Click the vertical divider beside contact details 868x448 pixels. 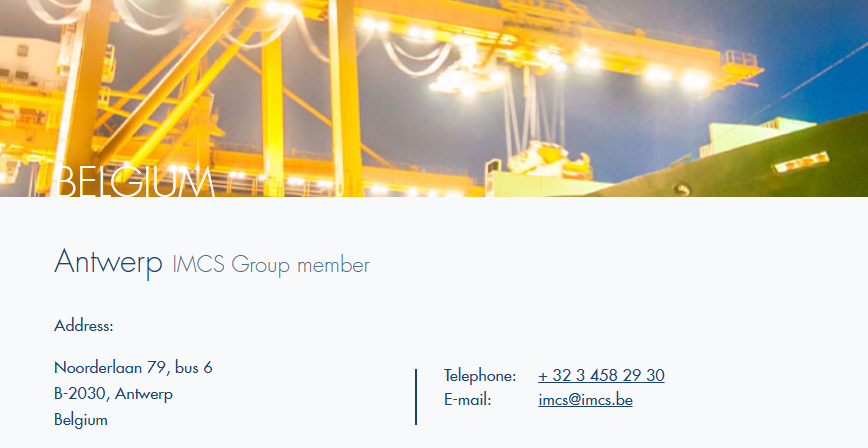[x=416, y=397]
